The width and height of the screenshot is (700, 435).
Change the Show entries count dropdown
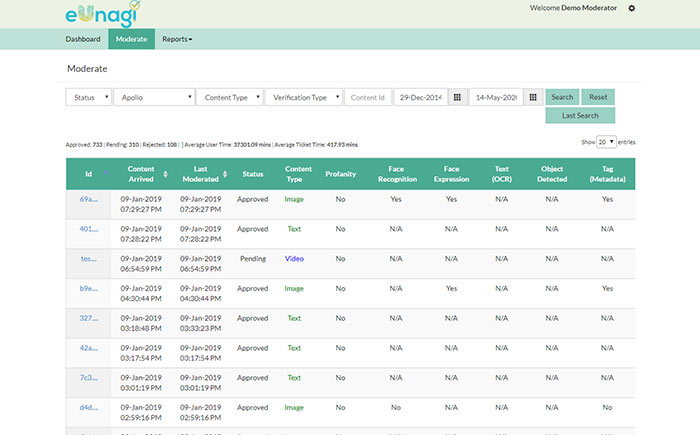[606, 142]
